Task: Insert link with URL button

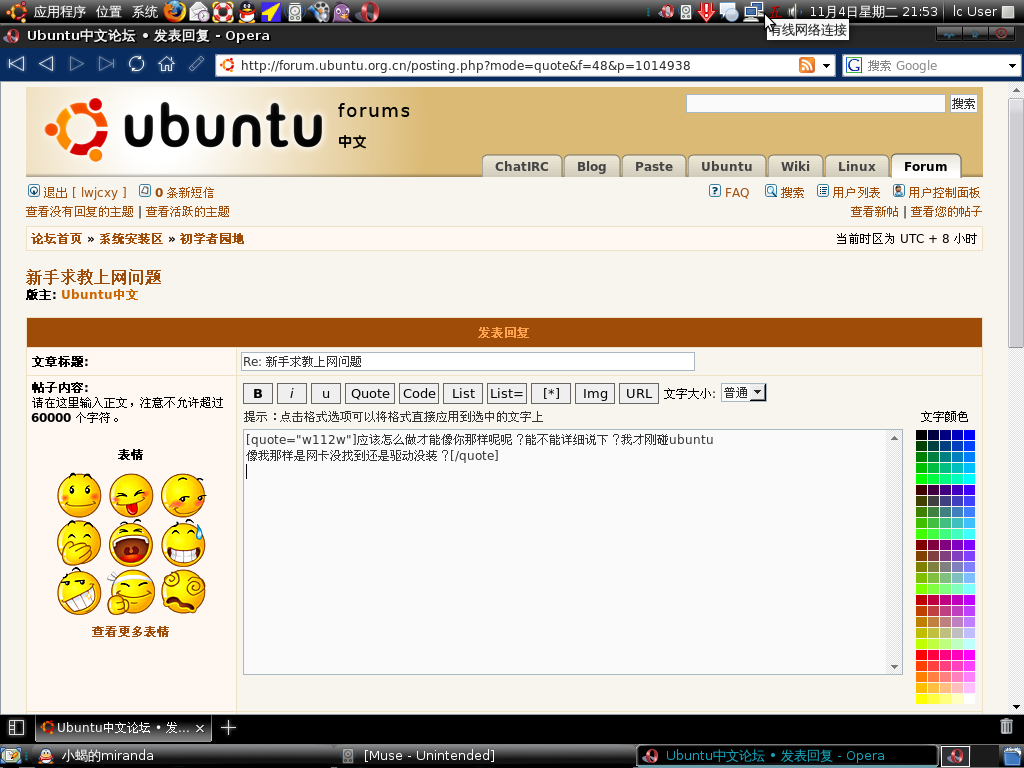Action: coord(639,393)
